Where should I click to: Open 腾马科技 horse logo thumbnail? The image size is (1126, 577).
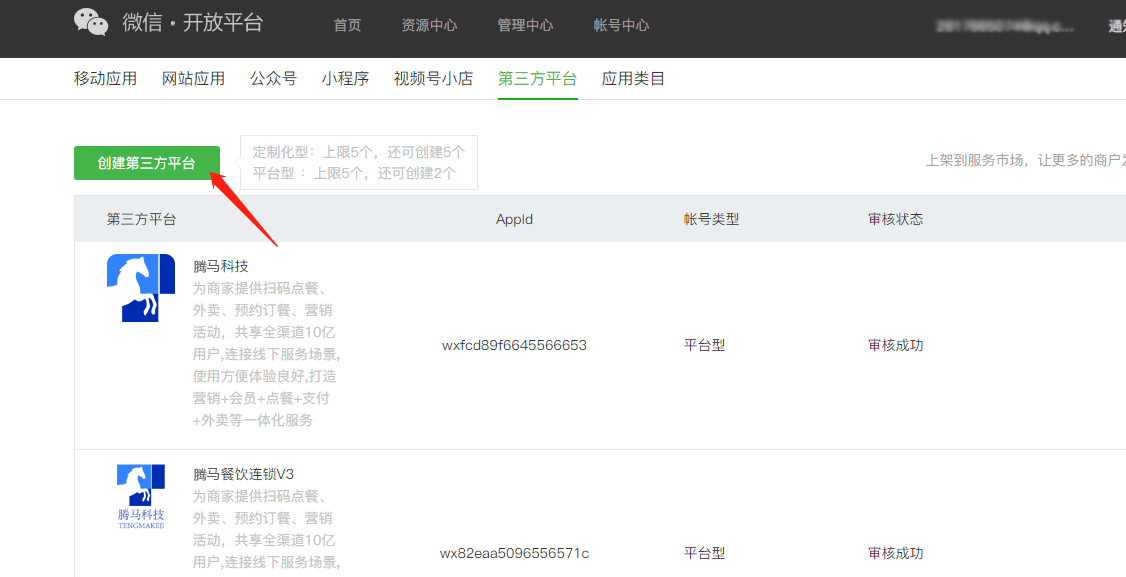(x=141, y=287)
